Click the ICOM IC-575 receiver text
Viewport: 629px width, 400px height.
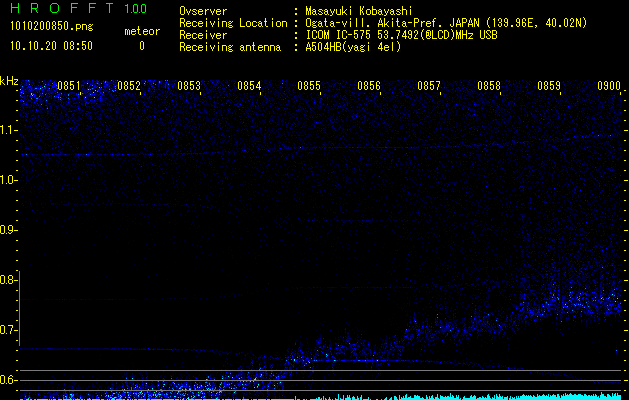[401, 35]
